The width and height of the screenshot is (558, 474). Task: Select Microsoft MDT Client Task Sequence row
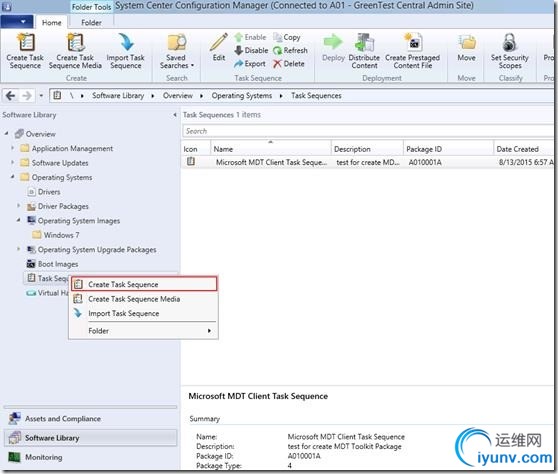[367, 162]
